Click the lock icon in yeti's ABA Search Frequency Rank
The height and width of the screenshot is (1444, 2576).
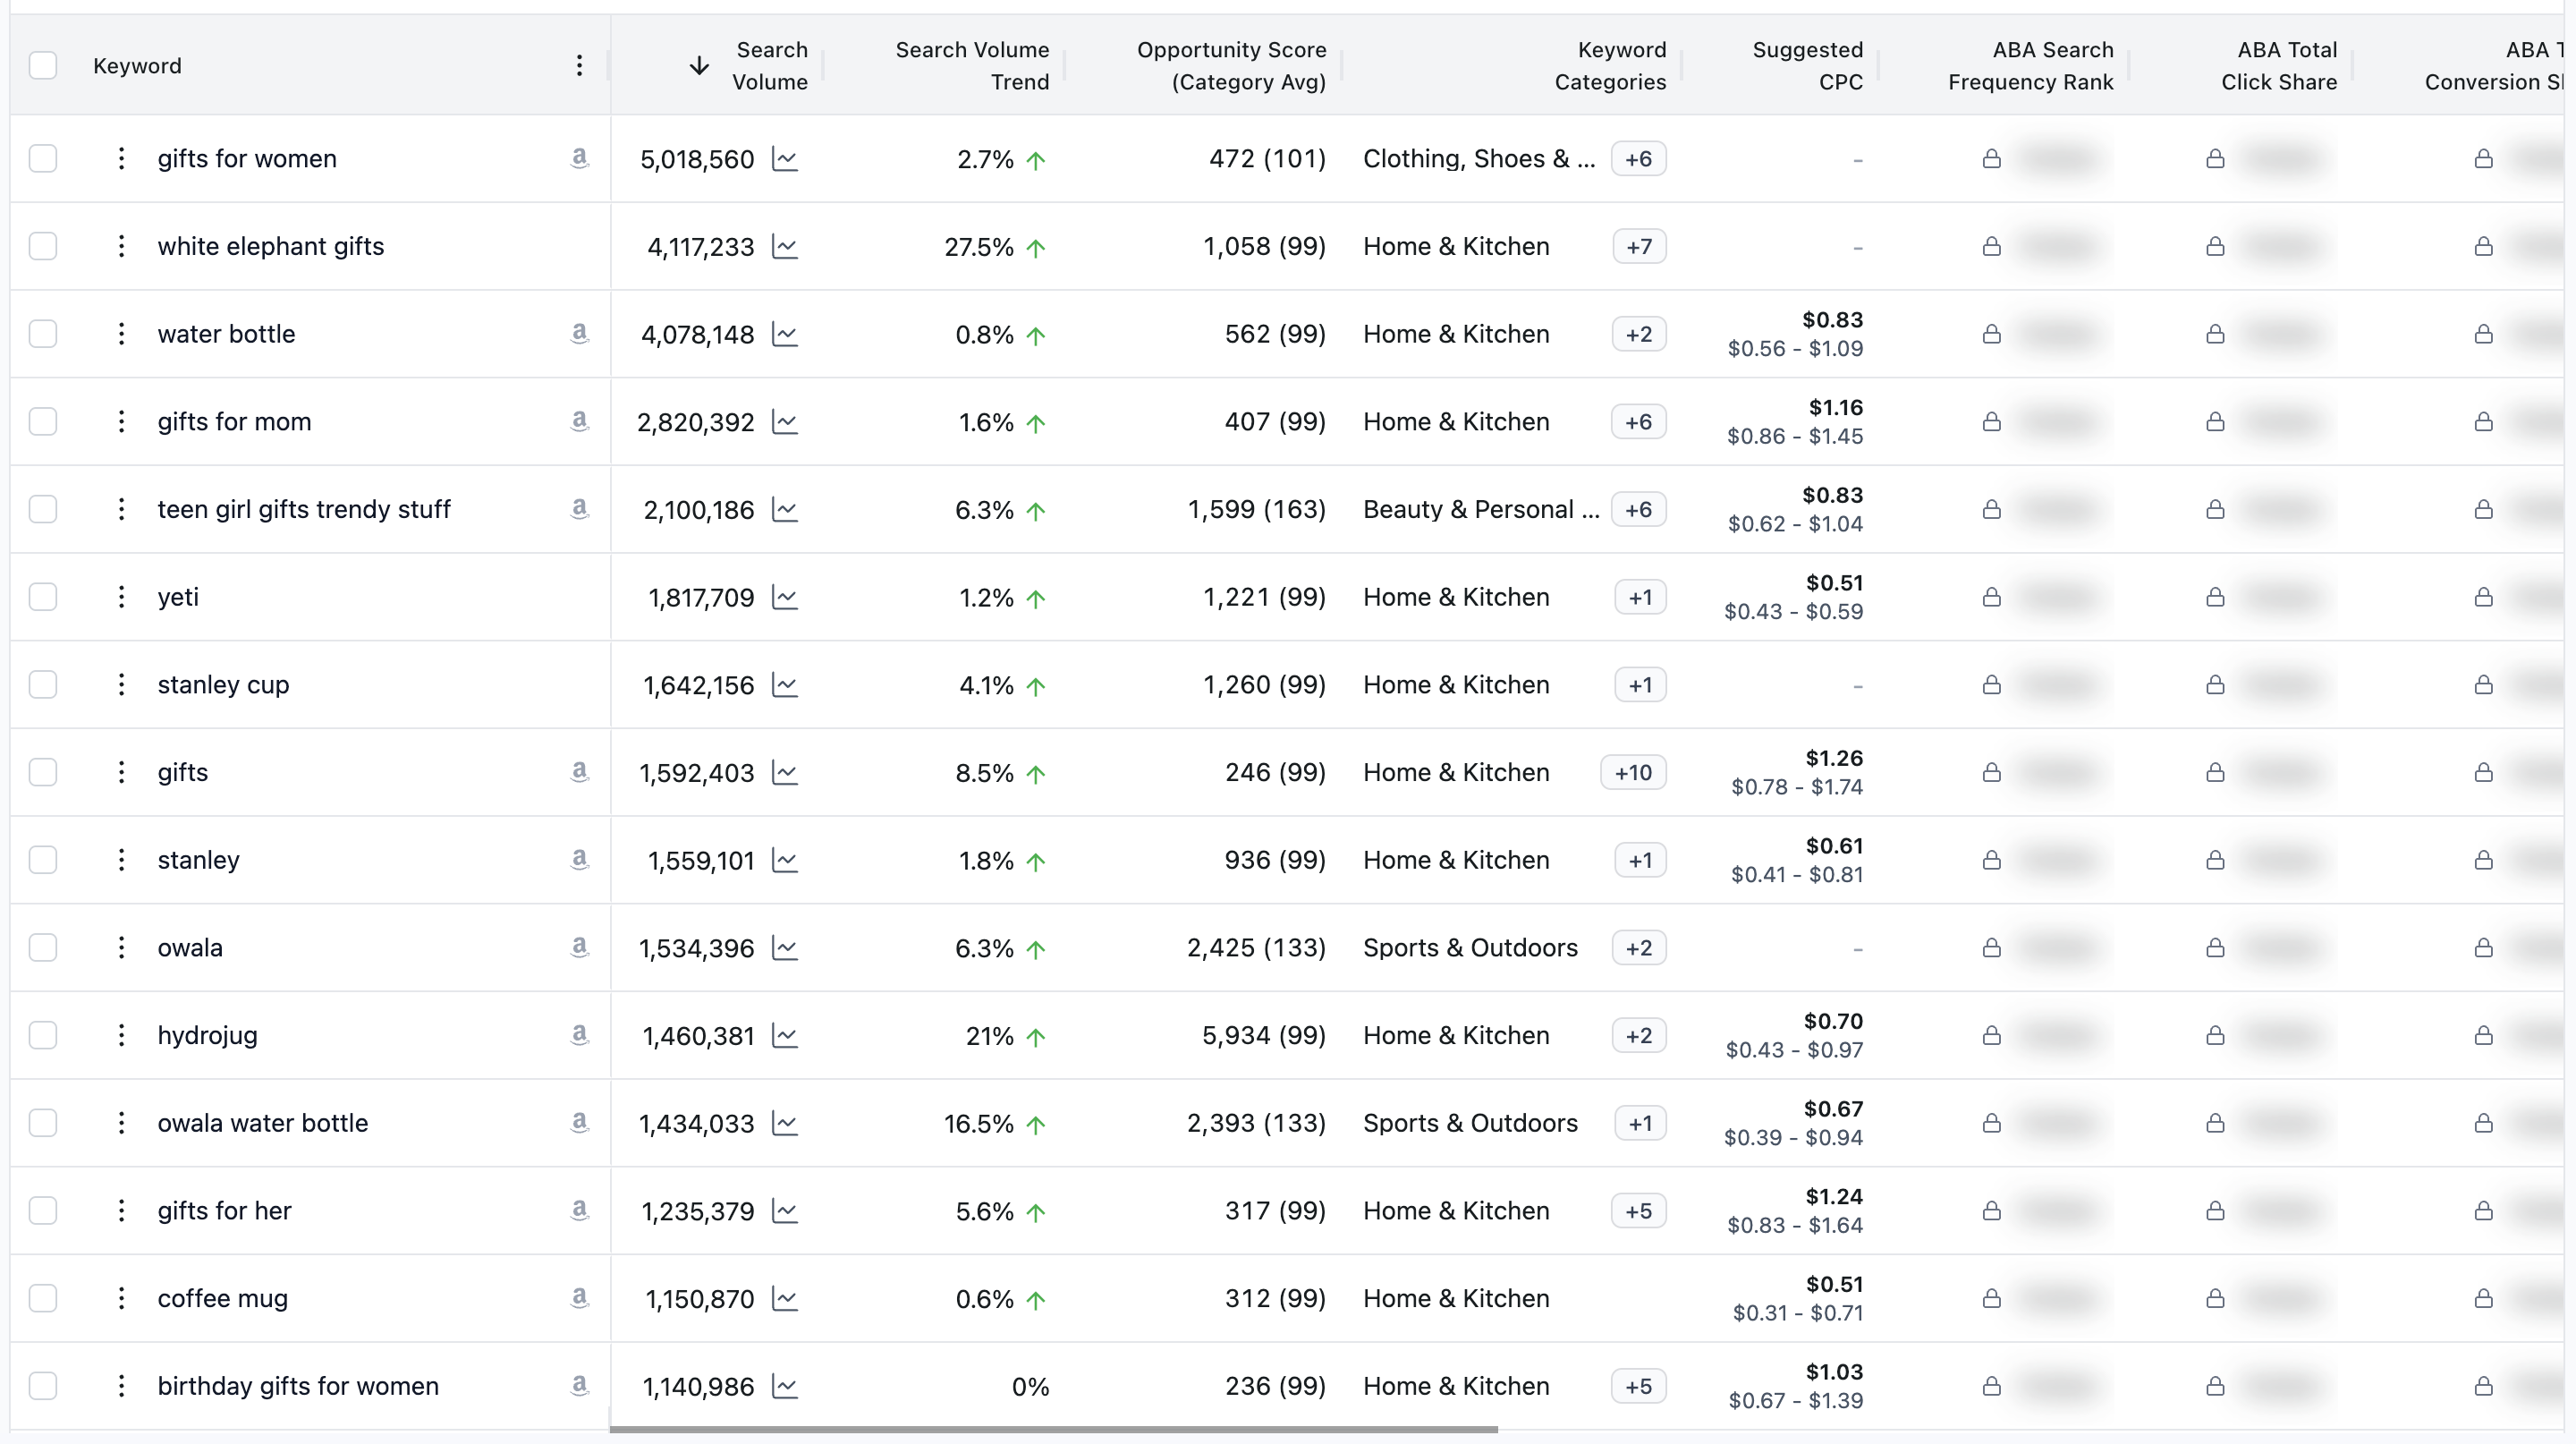click(x=1990, y=597)
